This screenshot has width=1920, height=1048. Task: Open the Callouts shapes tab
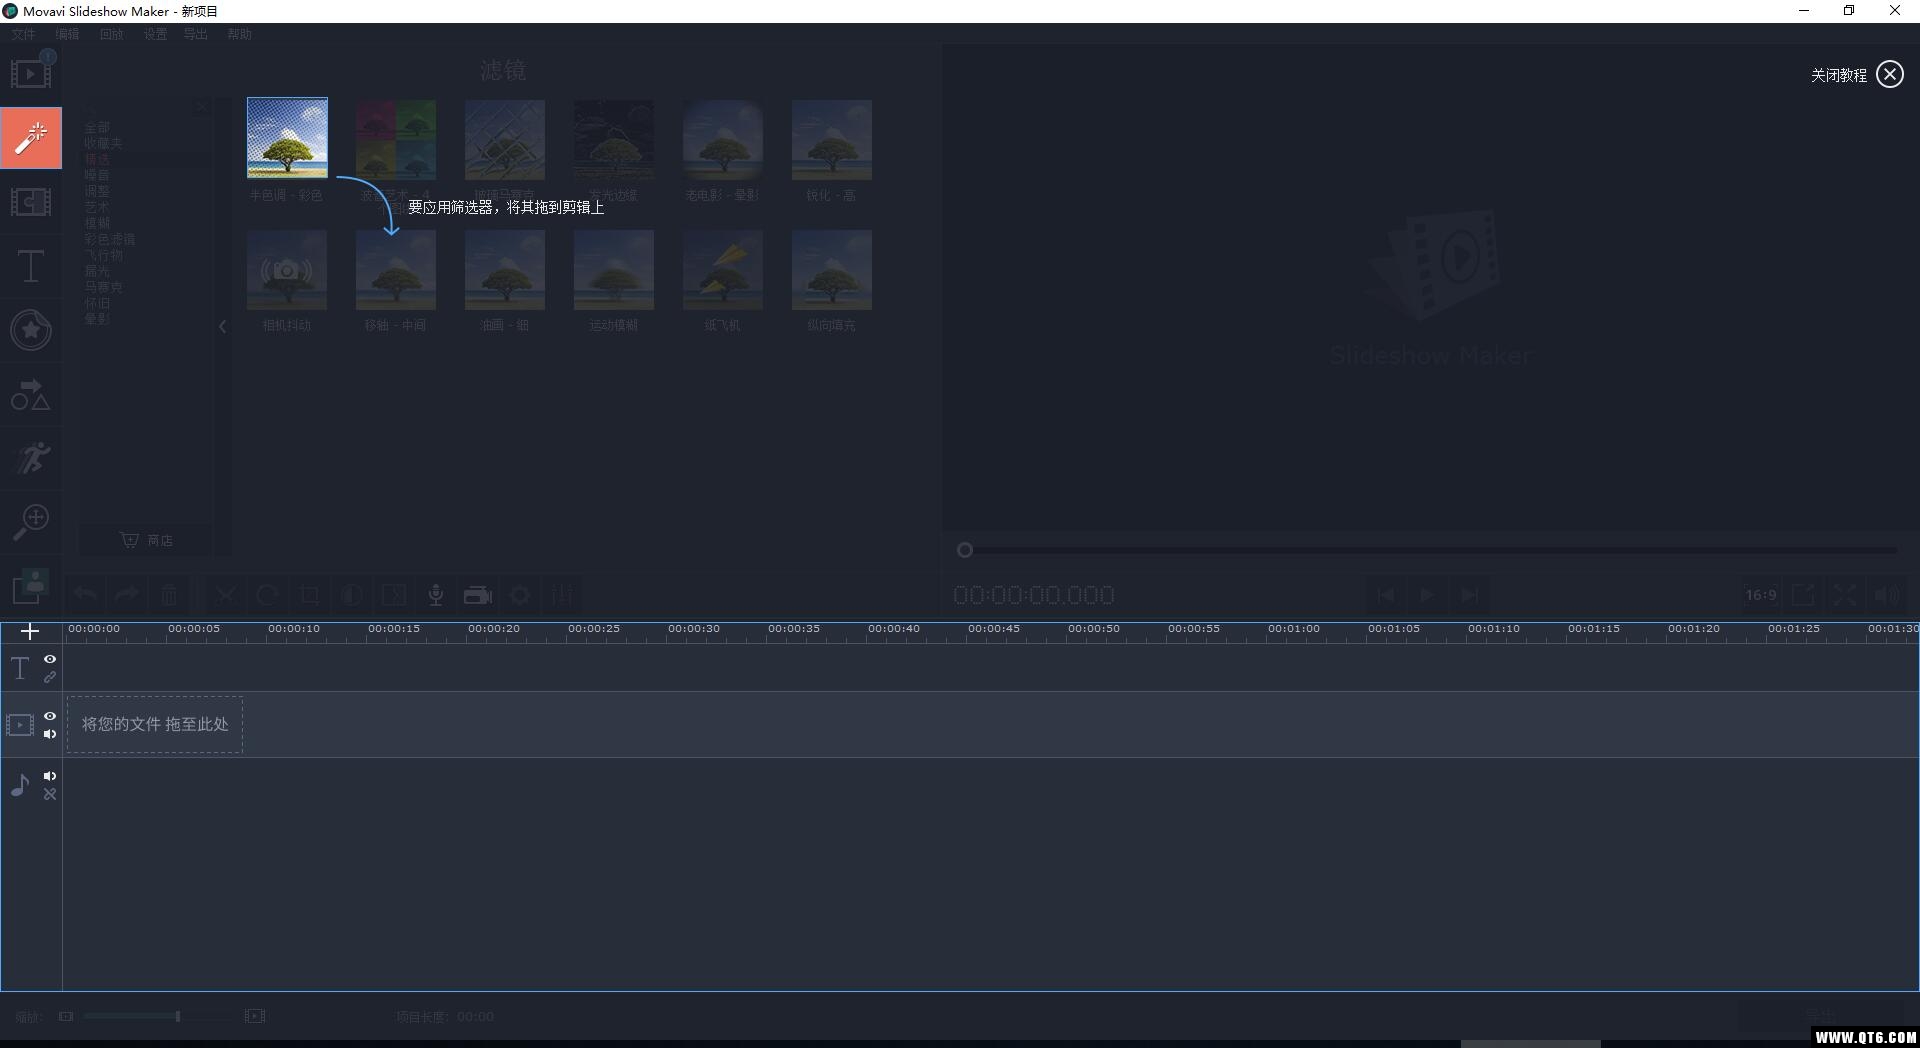(31, 395)
